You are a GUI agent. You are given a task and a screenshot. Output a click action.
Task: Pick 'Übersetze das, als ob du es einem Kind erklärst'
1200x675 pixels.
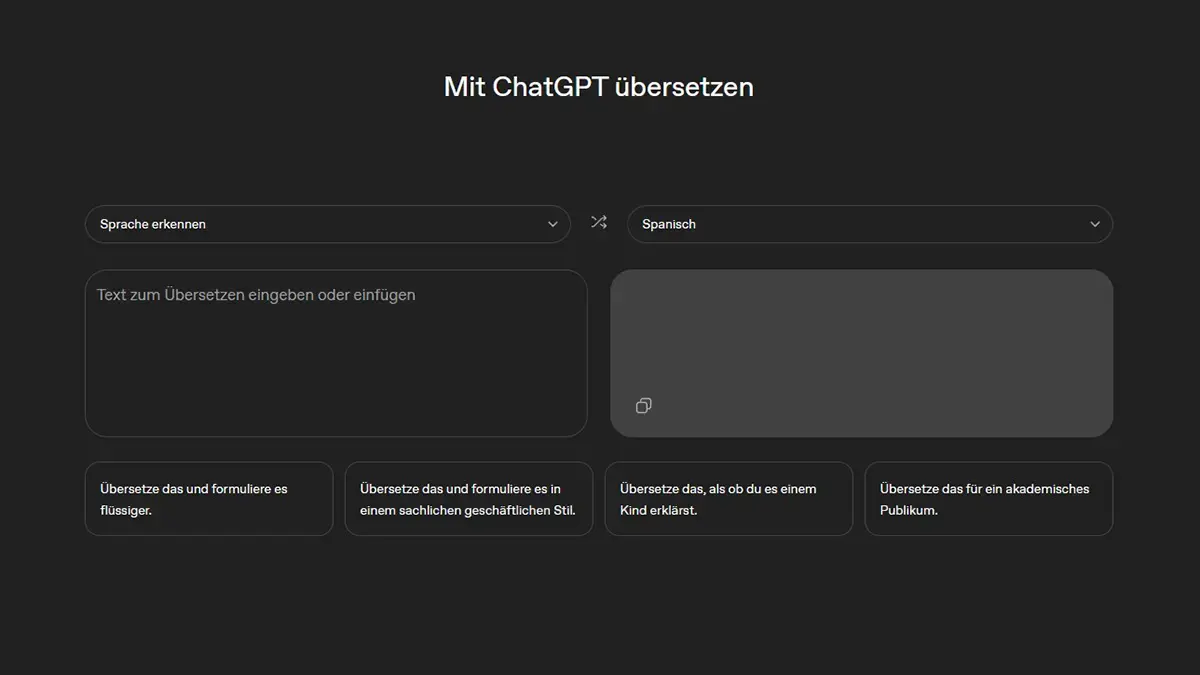coord(728,499)
